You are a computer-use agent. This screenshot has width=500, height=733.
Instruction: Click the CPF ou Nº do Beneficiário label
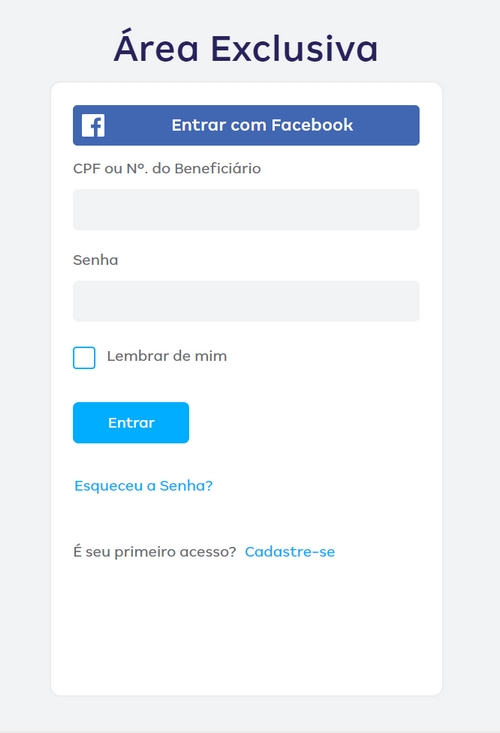pyautogui.click(x=167, y=168)
